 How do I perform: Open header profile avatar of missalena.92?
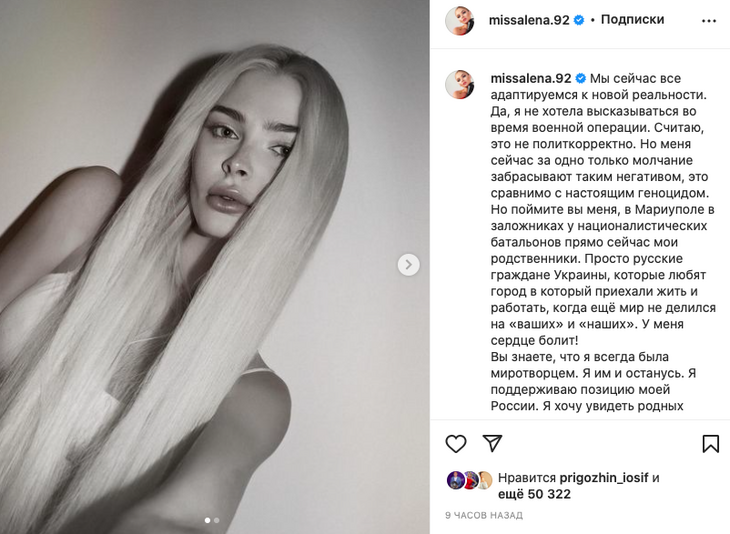pyautogui.click(x=460, y=21)
